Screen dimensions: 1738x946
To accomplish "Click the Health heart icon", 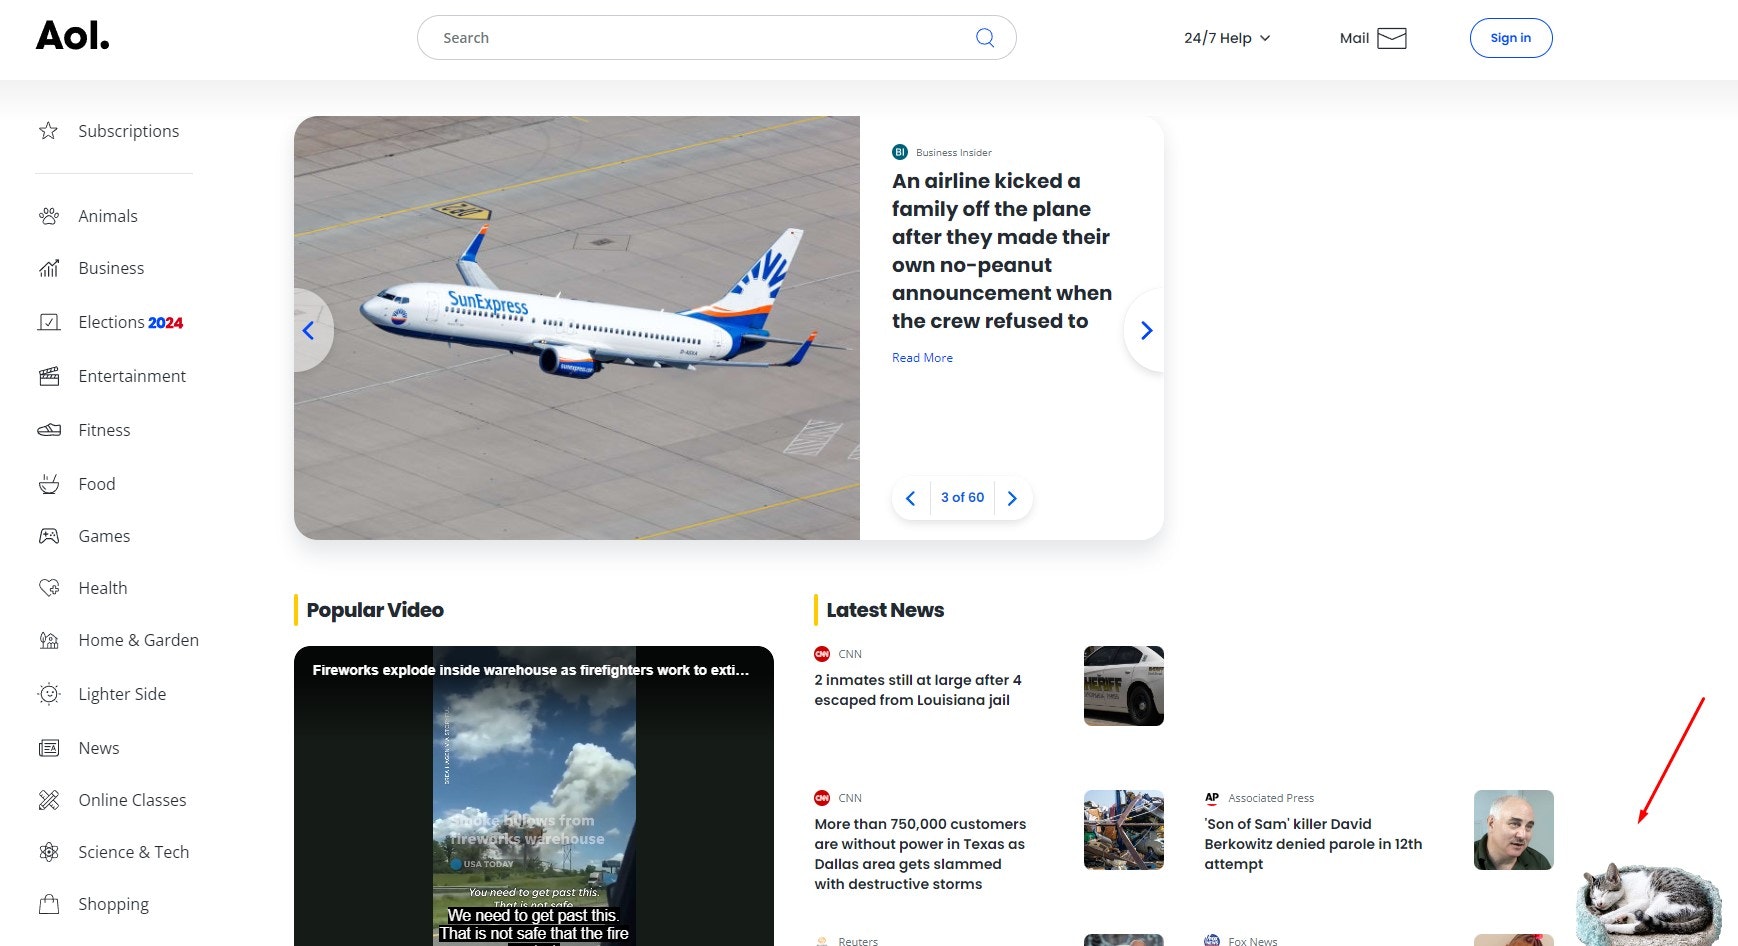I will [x=48, y=588].
